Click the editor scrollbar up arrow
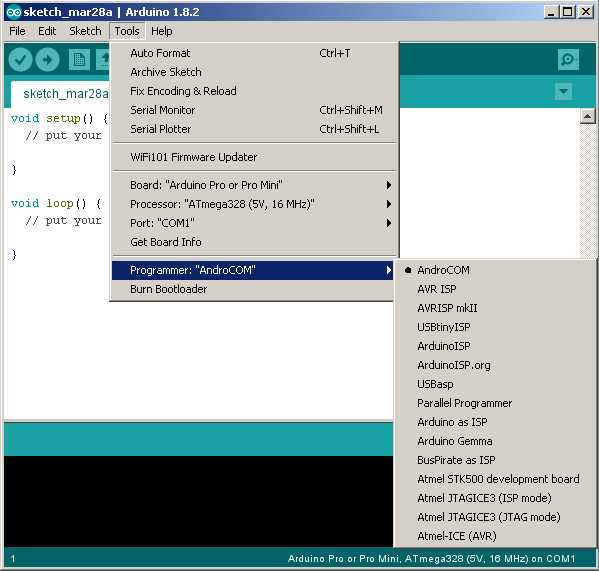 (x=588, y=116)
